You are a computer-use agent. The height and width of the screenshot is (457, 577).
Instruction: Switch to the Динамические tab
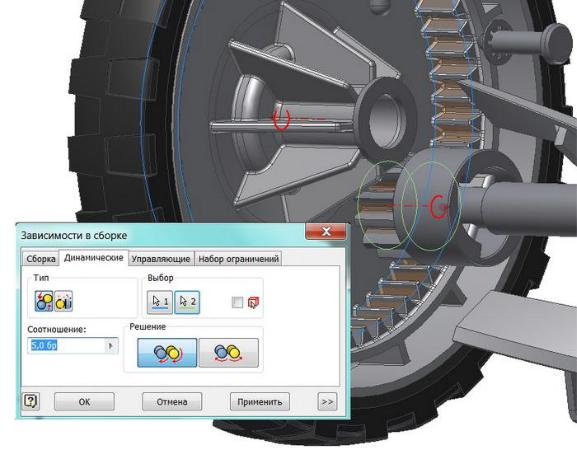93,258
